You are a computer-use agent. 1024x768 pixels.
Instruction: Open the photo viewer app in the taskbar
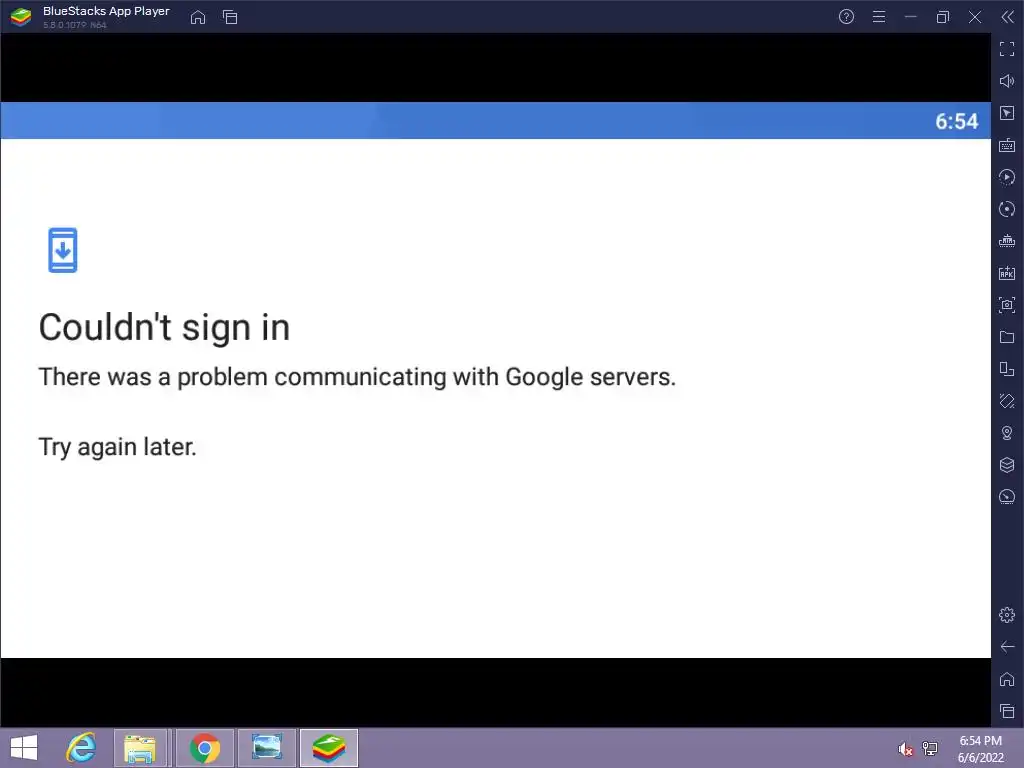[x=267, y=748]
